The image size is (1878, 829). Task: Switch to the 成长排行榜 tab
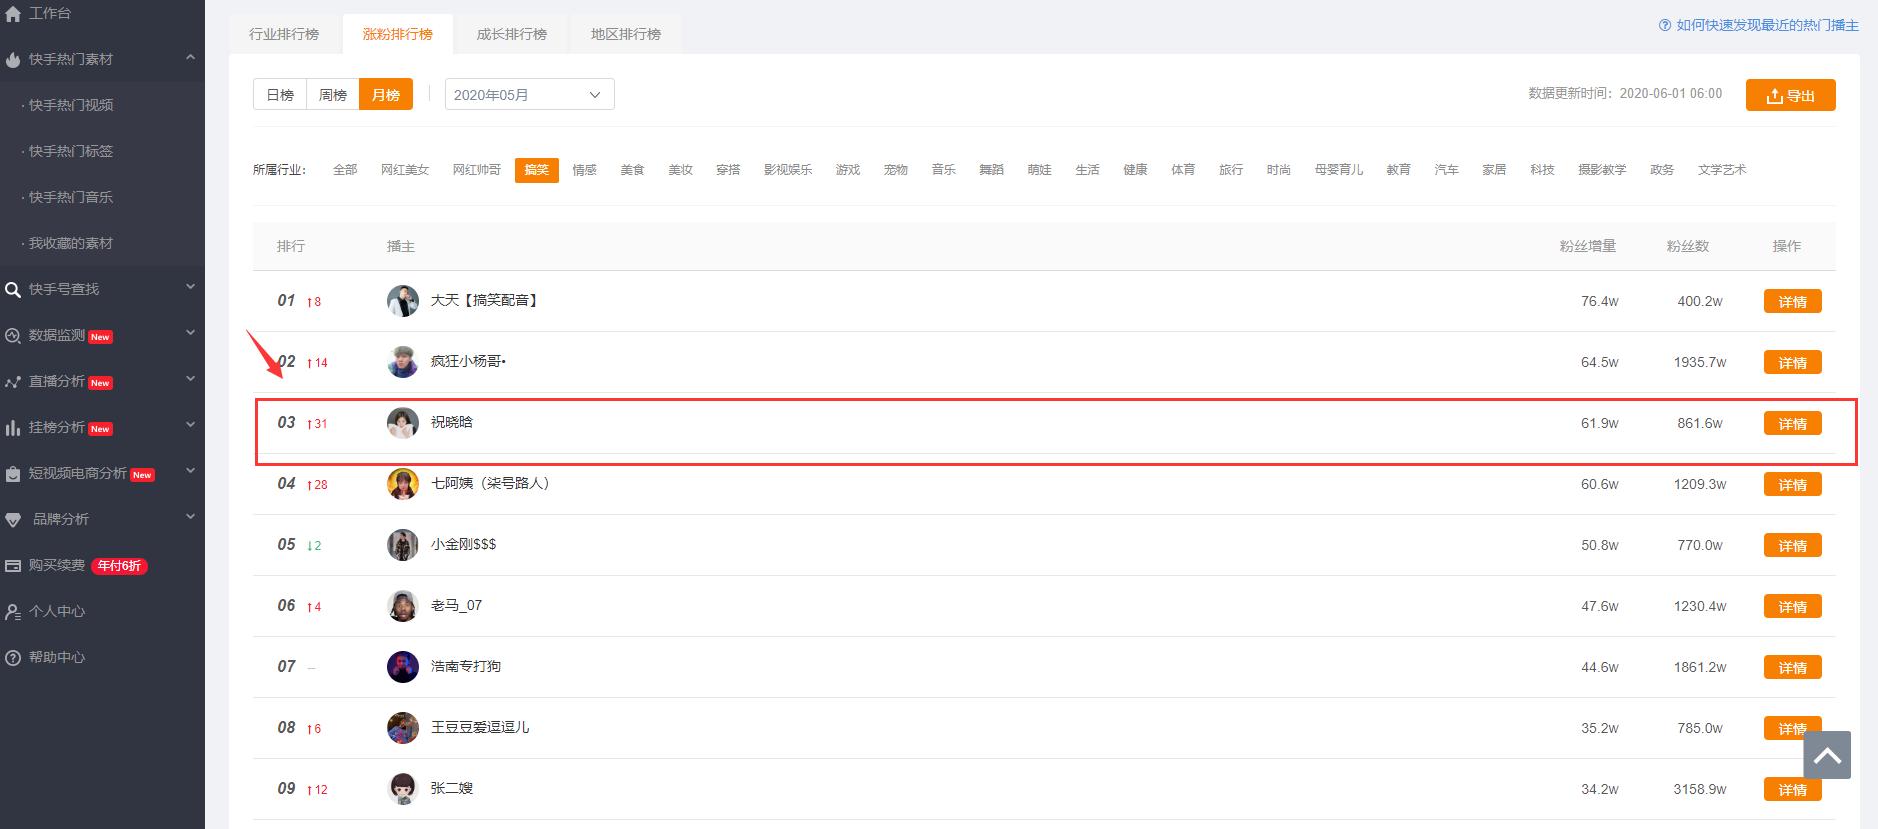point(511,34)
